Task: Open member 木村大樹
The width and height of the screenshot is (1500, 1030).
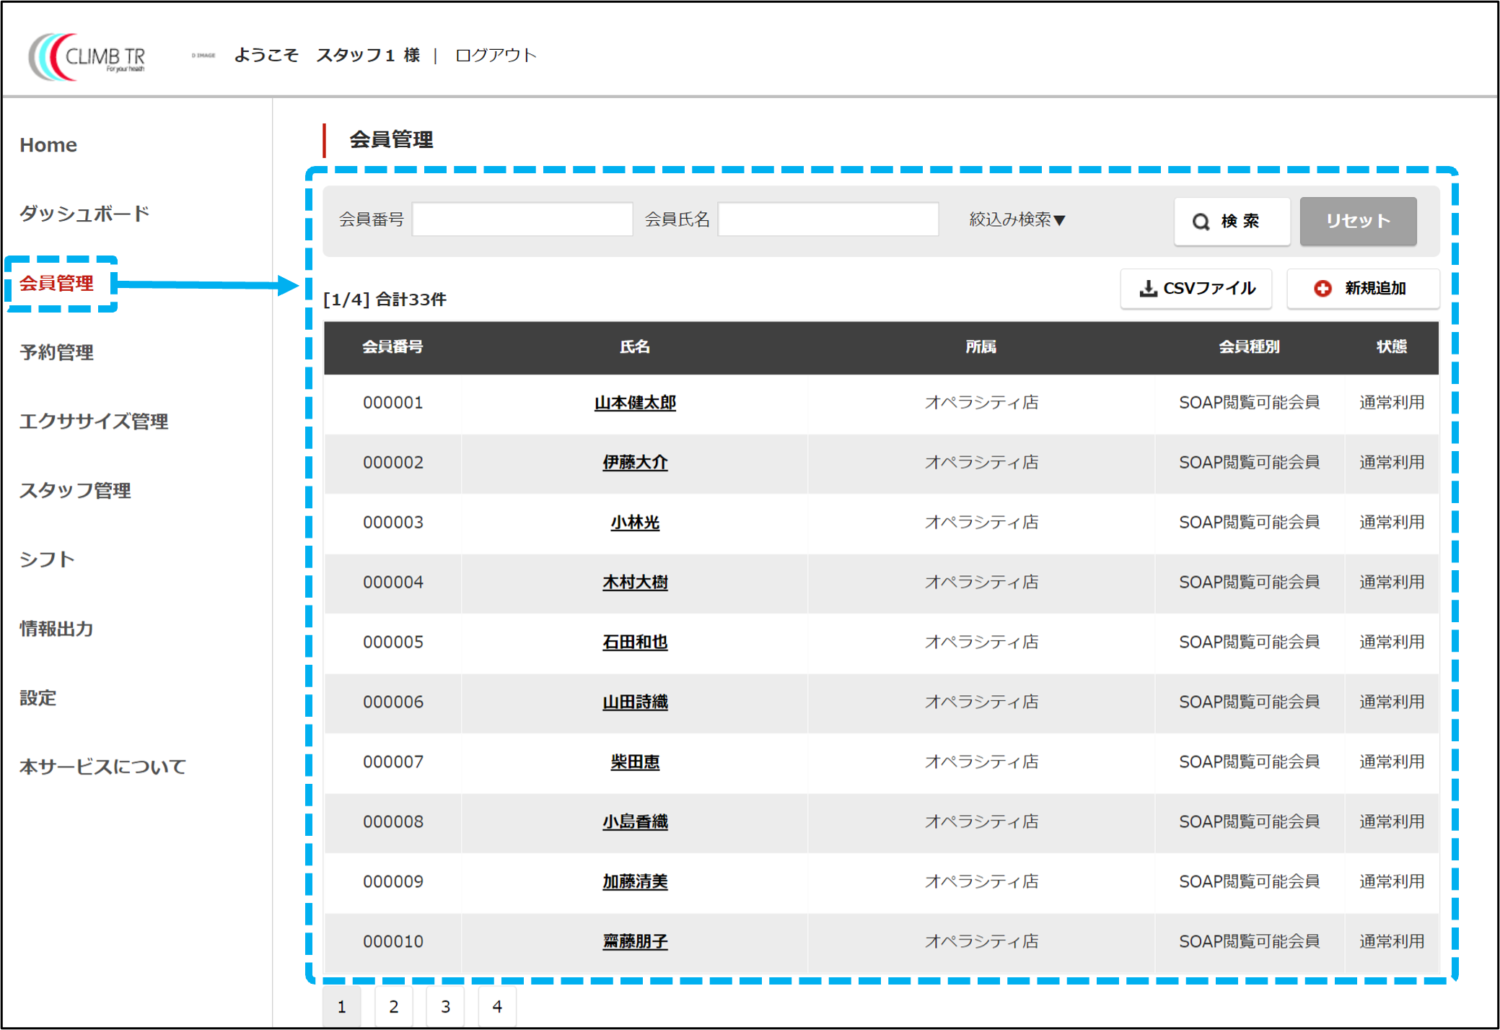Action: (x=635, y=582)
